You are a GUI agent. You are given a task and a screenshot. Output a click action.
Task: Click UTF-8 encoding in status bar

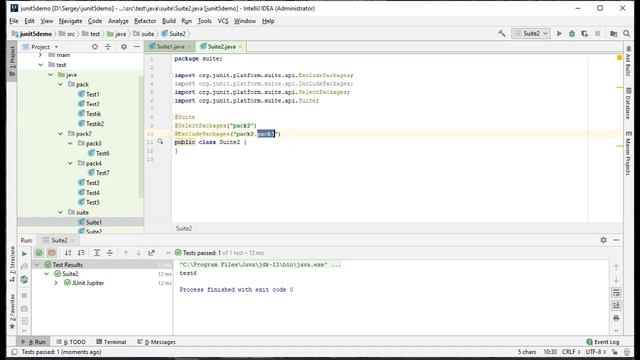(596, 352)
